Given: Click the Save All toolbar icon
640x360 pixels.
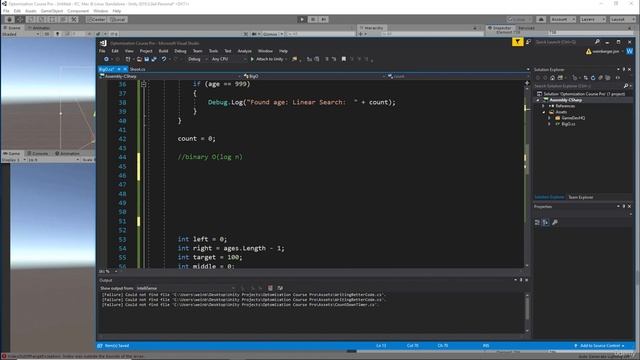Looking at the screenshot, I should (154, 59).
